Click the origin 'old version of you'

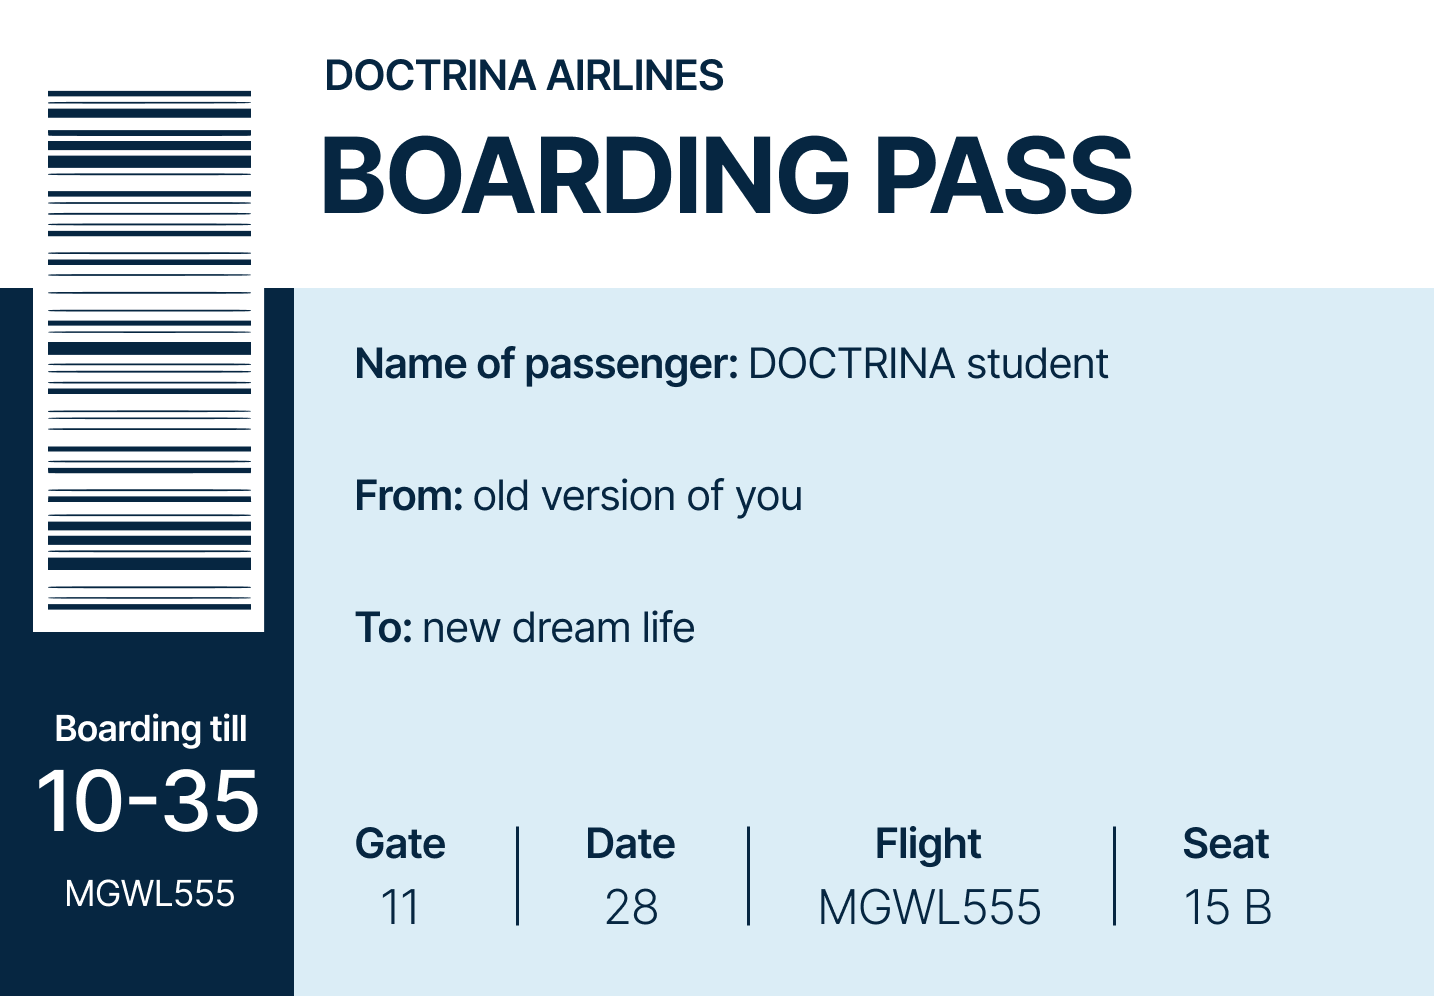[637, 496]
